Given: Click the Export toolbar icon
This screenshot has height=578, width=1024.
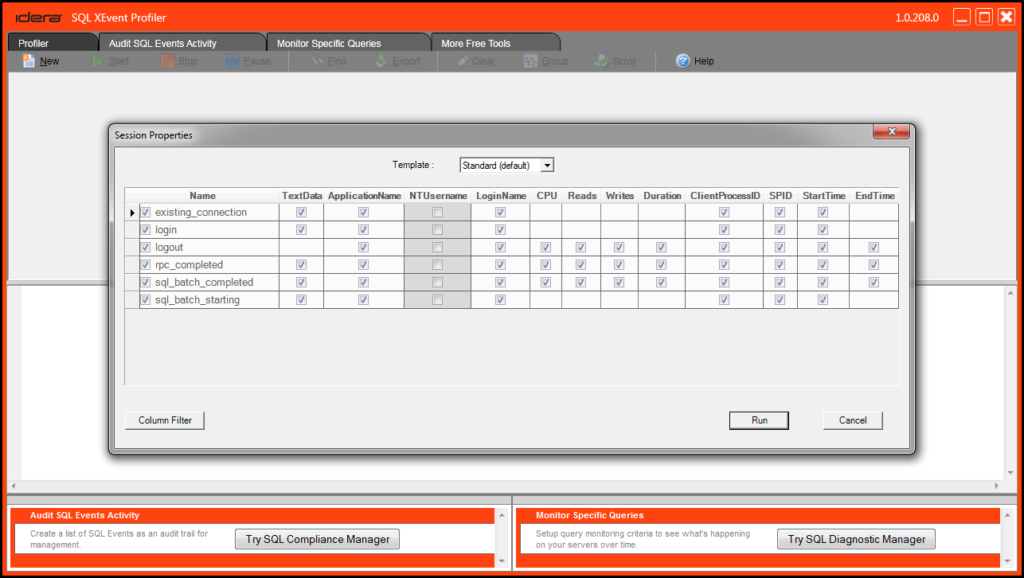Looking at the screenshot, I should pos(381,61).
